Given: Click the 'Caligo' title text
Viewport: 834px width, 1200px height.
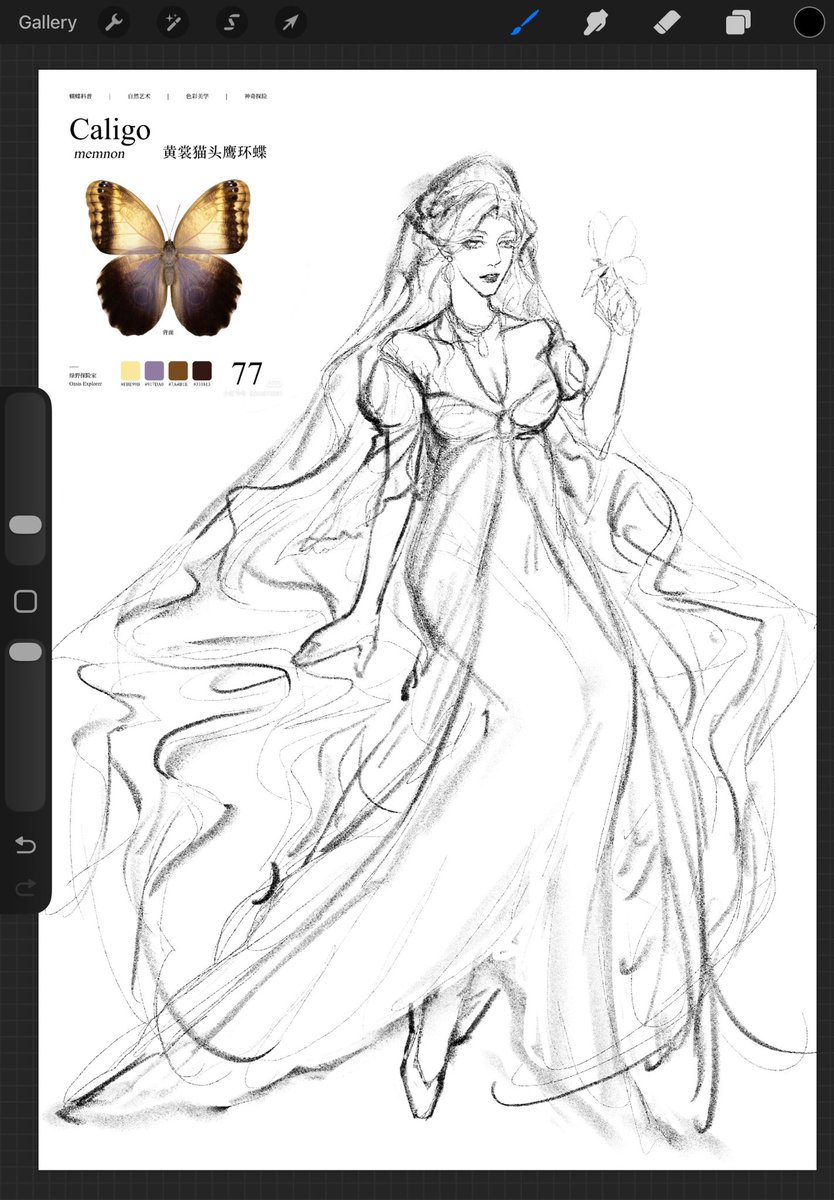Looking at the screenshot, I should [110, 130].
